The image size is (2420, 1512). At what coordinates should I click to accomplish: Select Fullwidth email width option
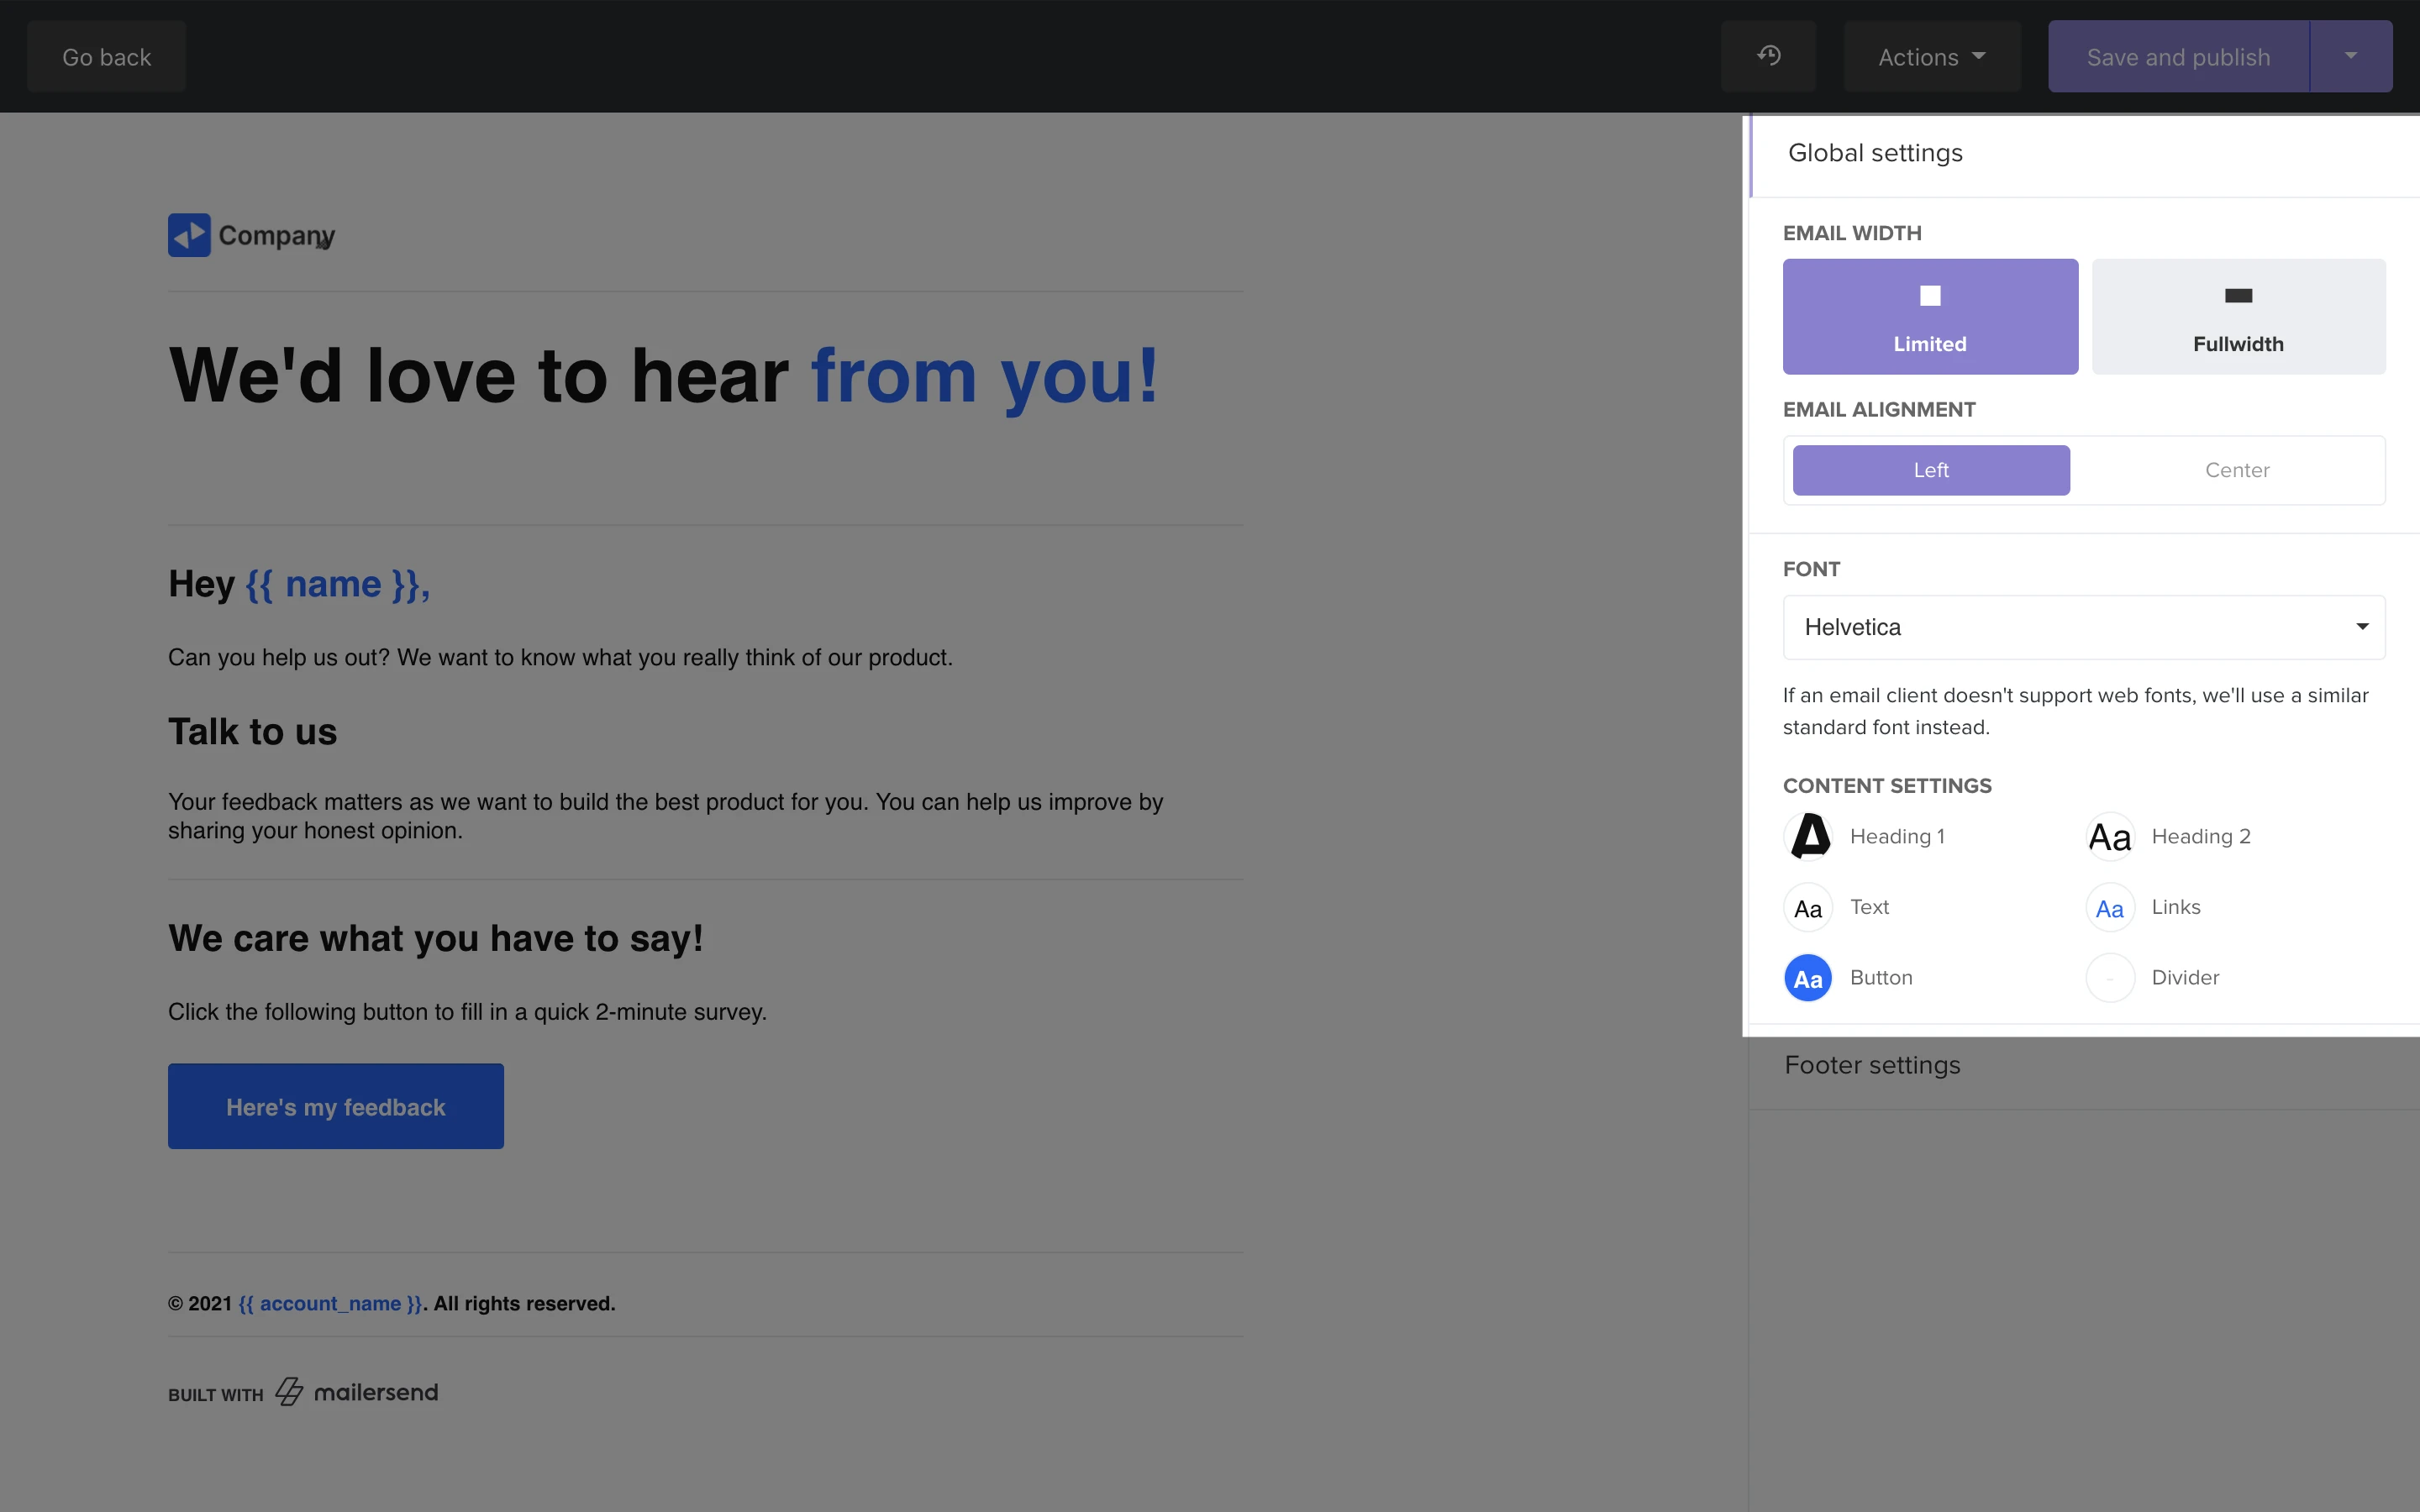2238,316
